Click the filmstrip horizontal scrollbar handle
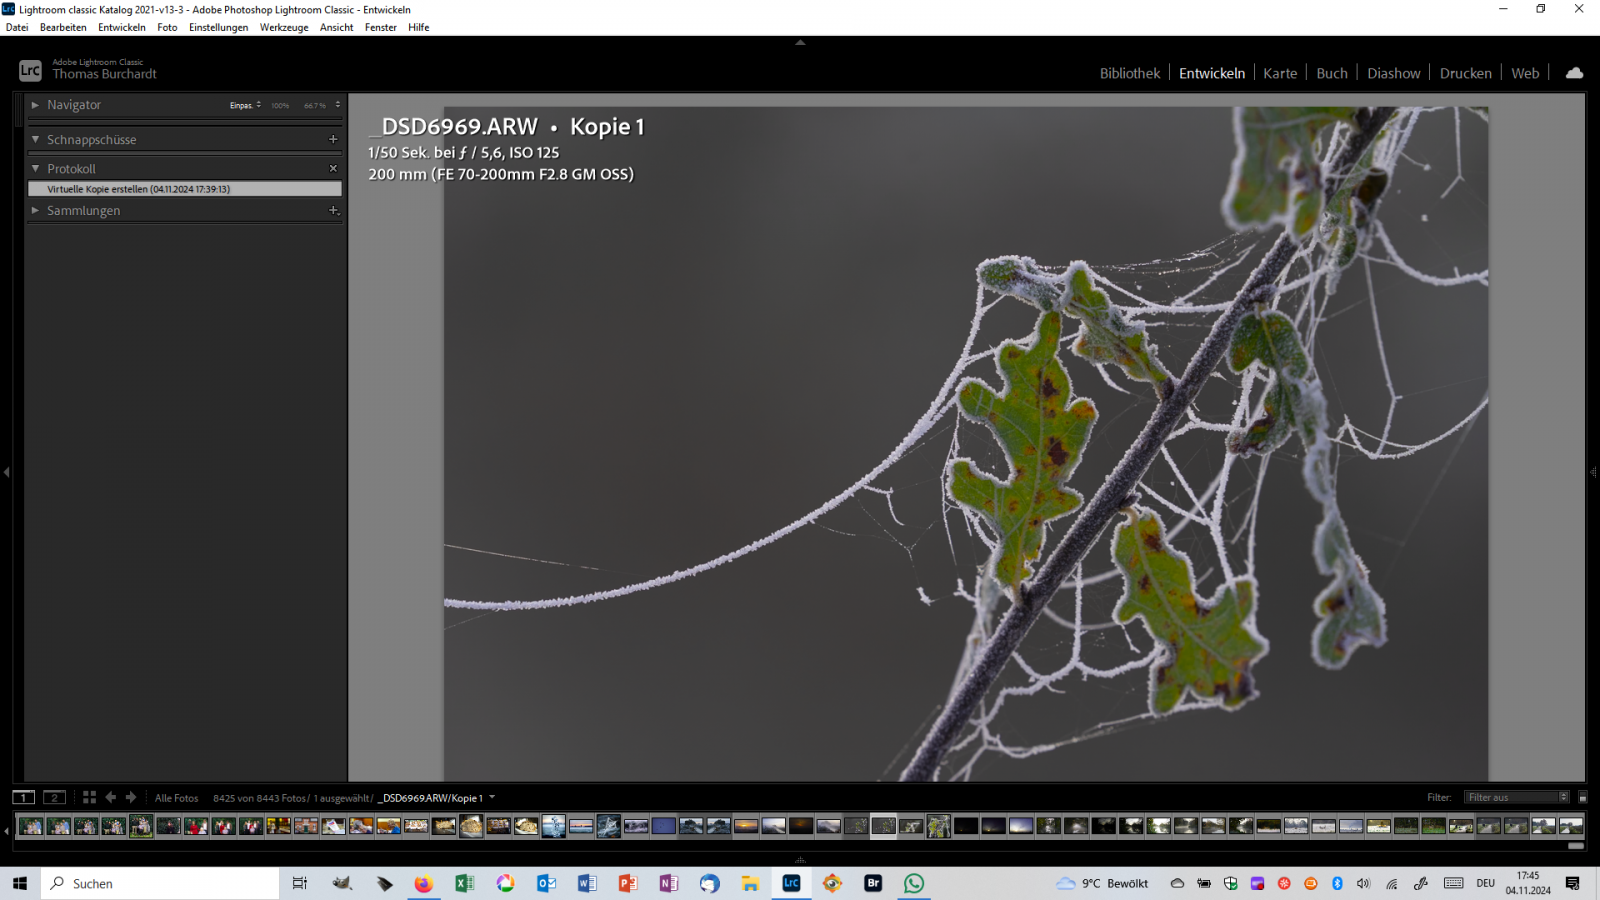The height and width of the screenshot is (900, 1600). click(x=1576, y=846)
